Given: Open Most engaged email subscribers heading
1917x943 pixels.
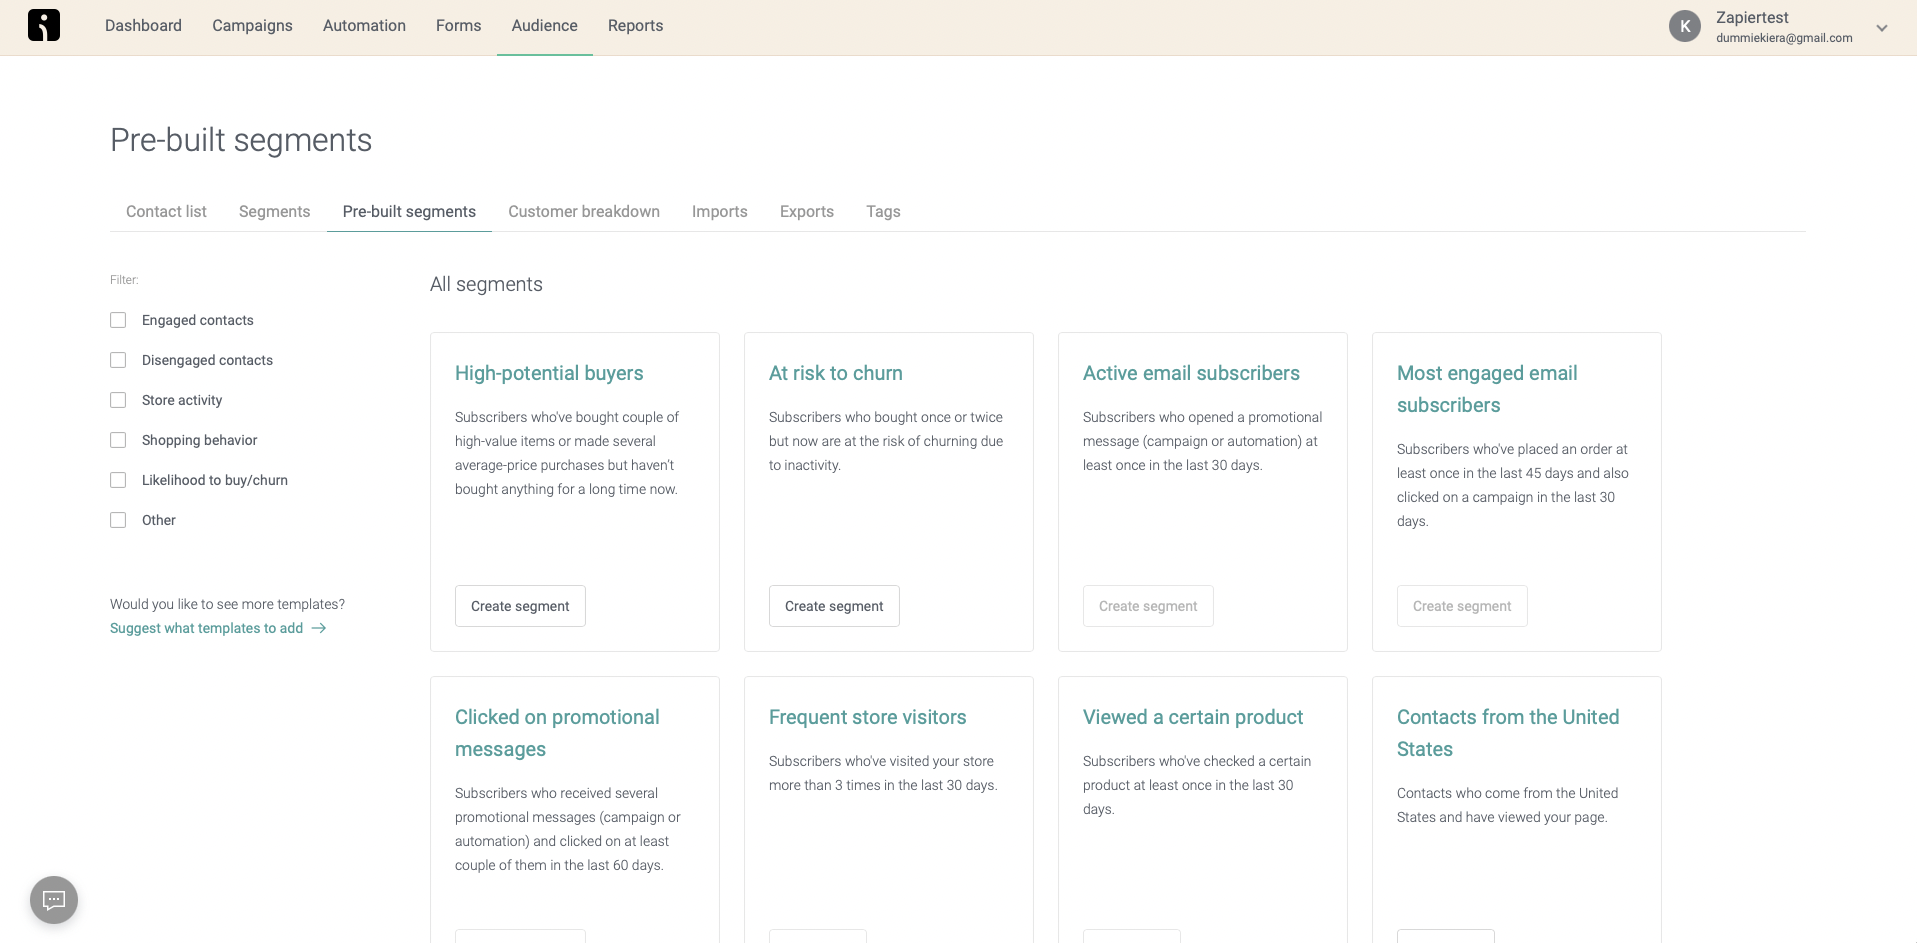Looking at the screenshot, I should pos(1487,389).
